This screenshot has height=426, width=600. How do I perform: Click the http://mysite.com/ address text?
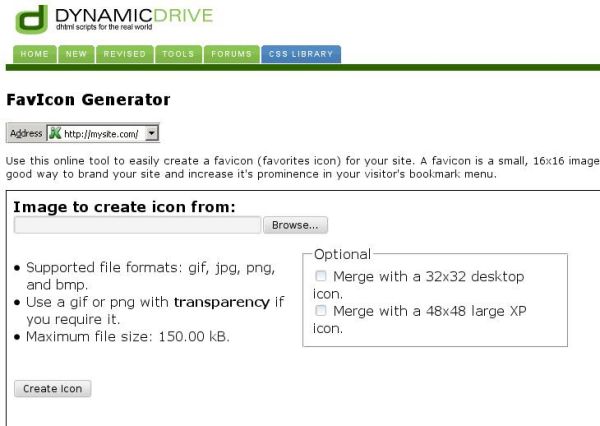click(x=101, y=134)
